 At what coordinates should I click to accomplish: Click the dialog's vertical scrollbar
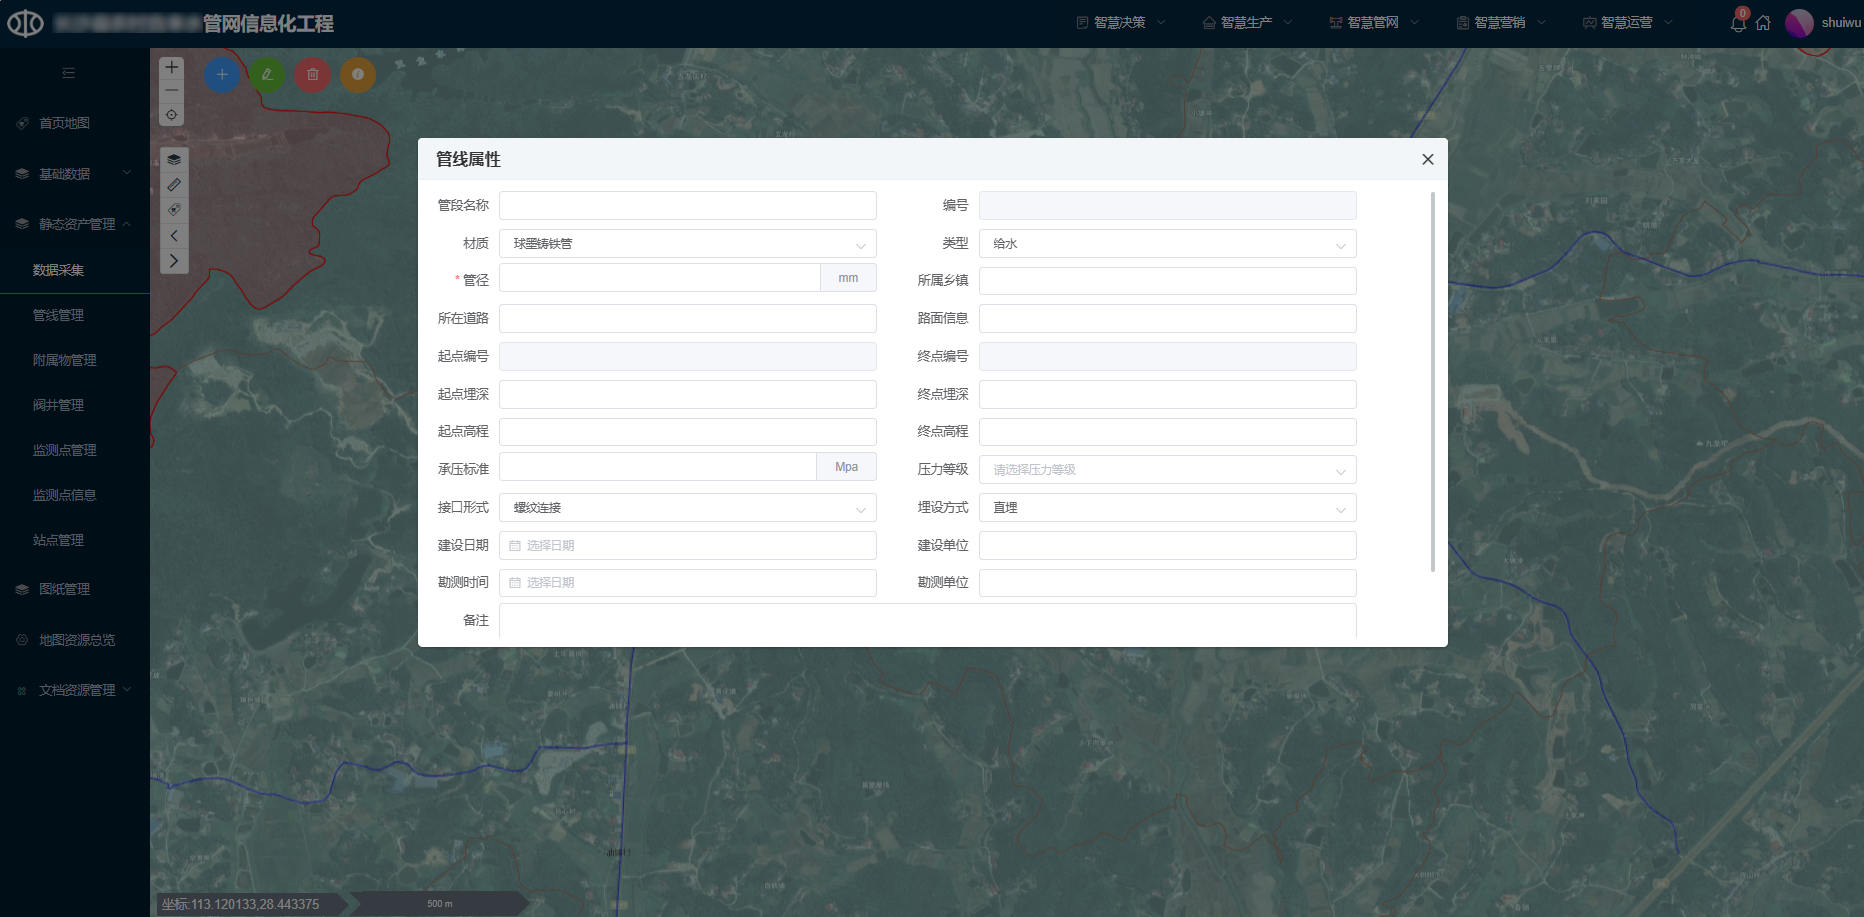pos(1433,380)
